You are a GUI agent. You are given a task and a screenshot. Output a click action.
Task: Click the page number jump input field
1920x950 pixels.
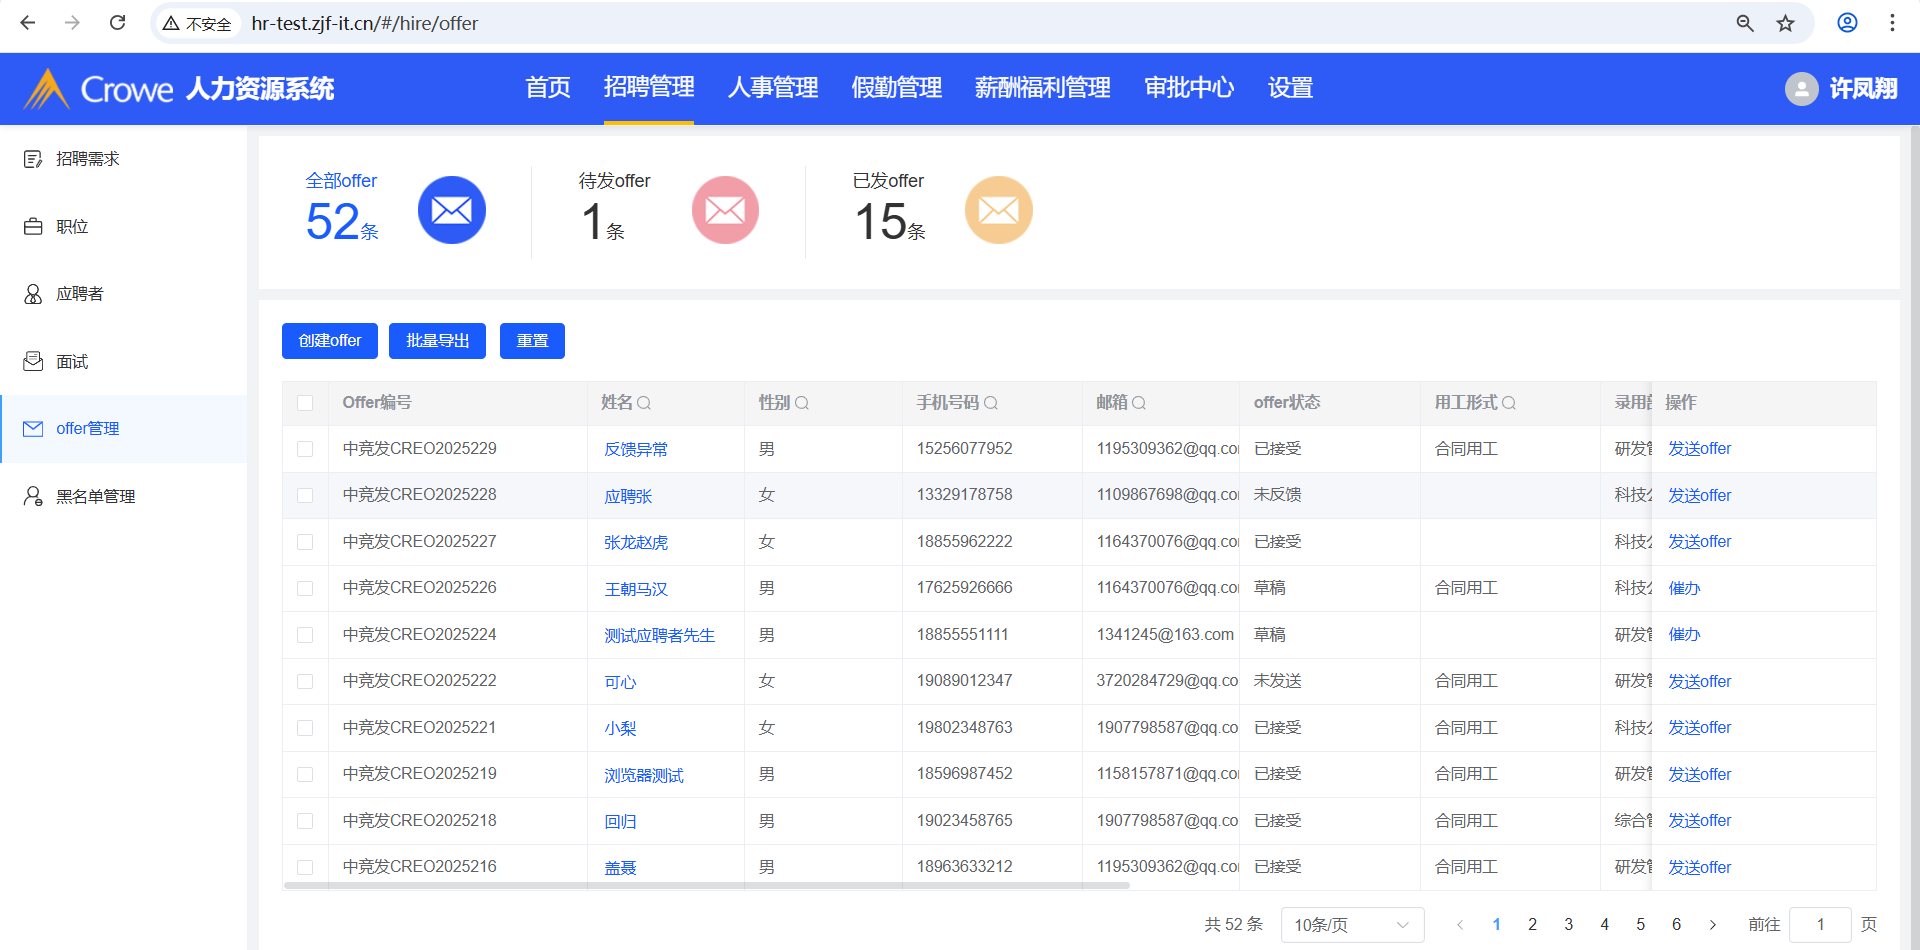(1819, 925)
